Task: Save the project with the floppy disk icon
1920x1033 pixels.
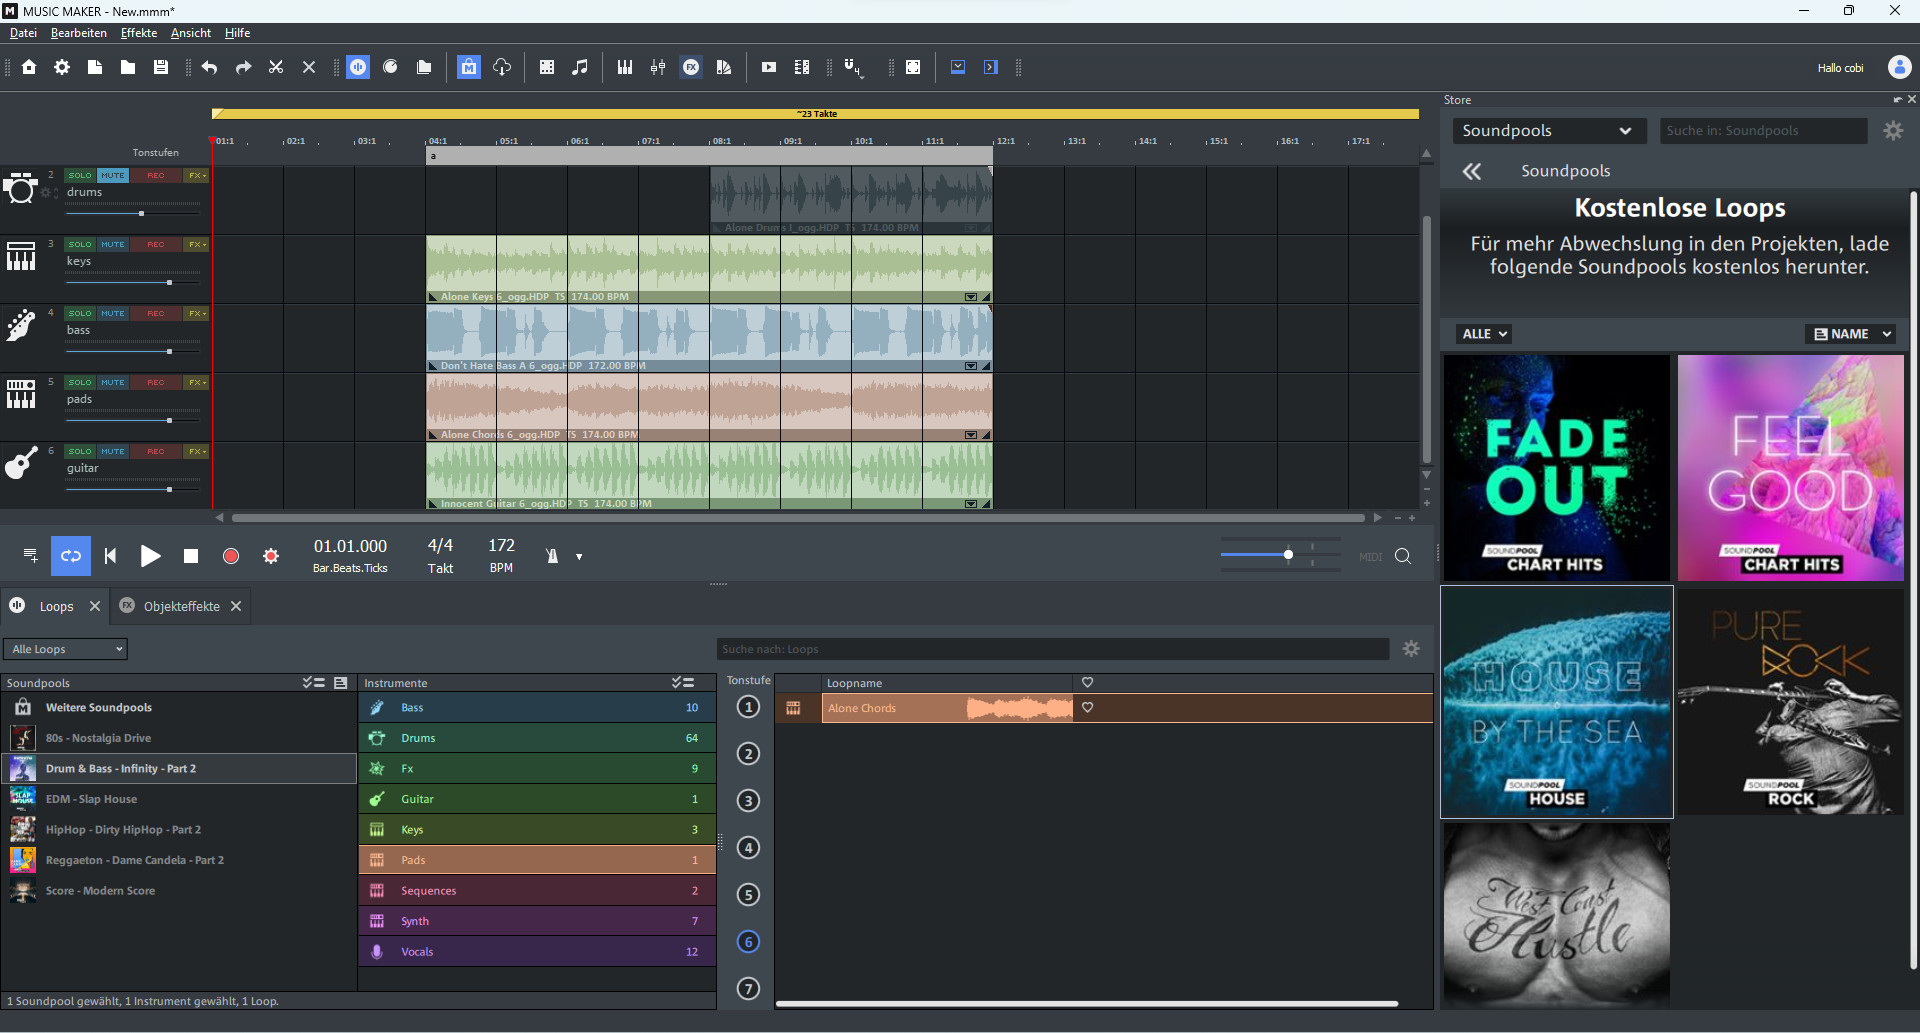Action: [x=161, y=67]
